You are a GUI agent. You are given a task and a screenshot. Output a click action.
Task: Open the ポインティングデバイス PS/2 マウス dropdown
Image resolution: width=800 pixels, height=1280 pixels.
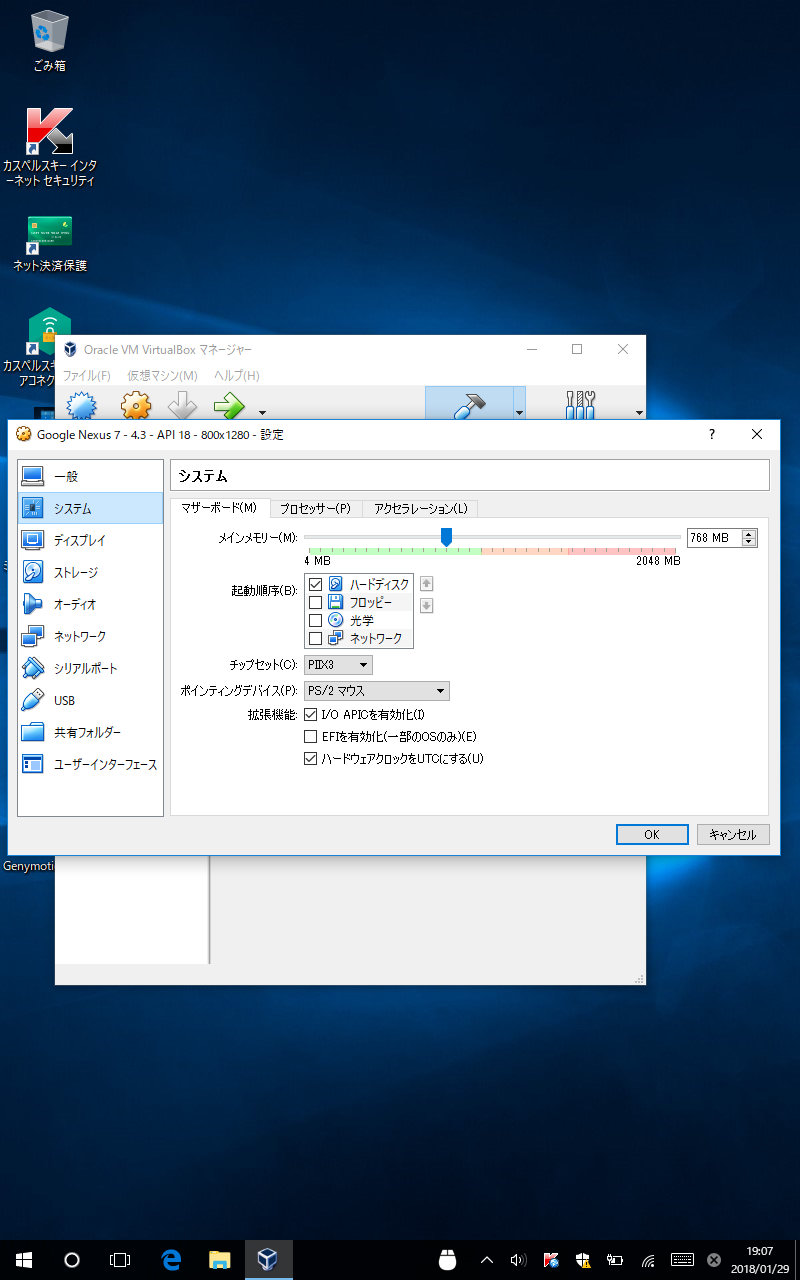coord(377,691)
